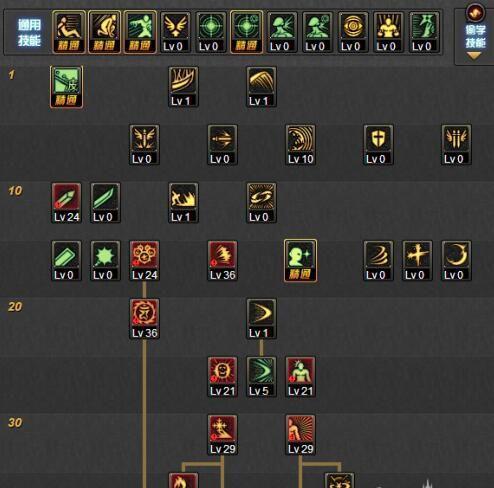Screen dimensions: 494x488
Task: Click the flame ground Lv 1 skill
Action: coord(183,203)
